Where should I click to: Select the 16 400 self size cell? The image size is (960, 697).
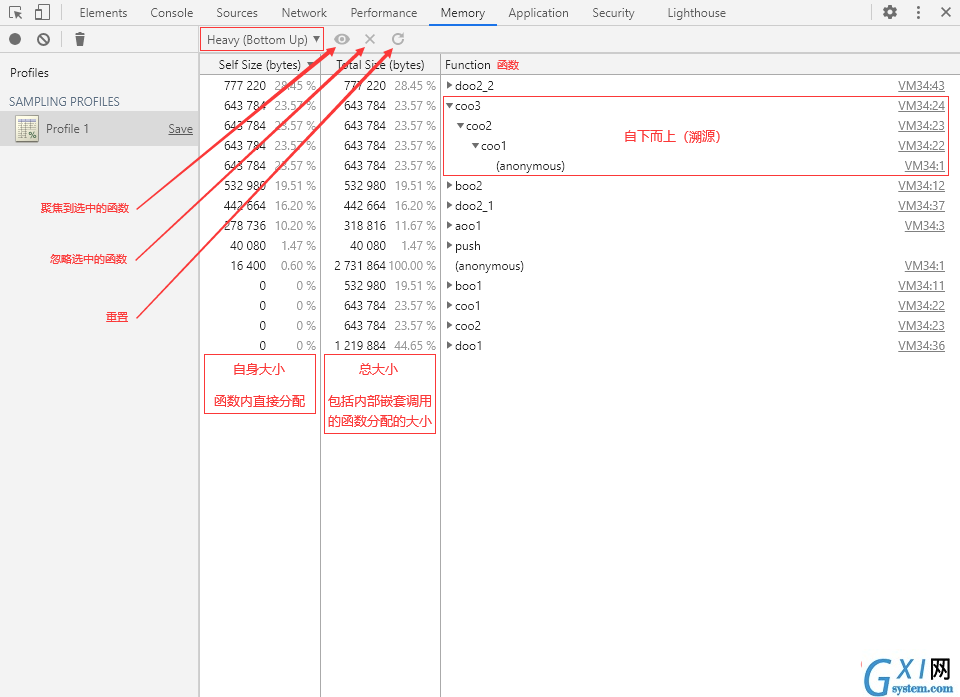coord(248,266)
